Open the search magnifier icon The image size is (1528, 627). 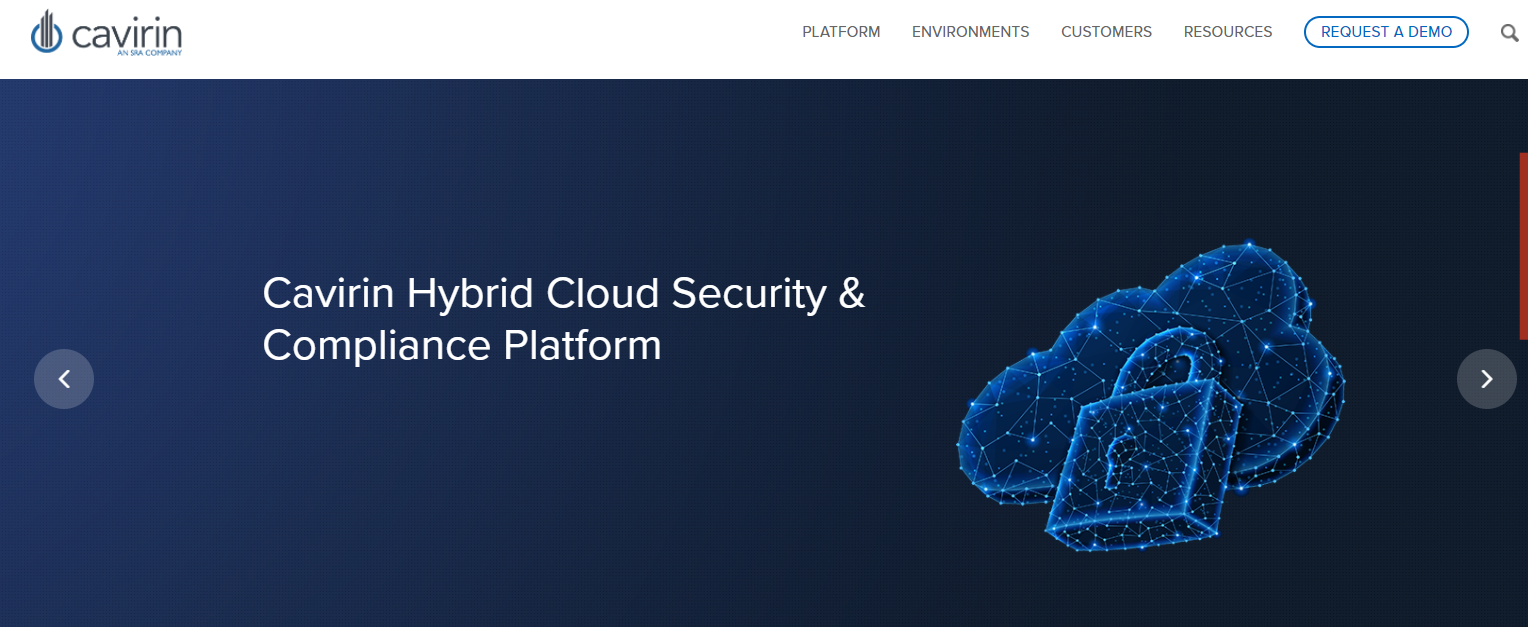point(1510,32)
